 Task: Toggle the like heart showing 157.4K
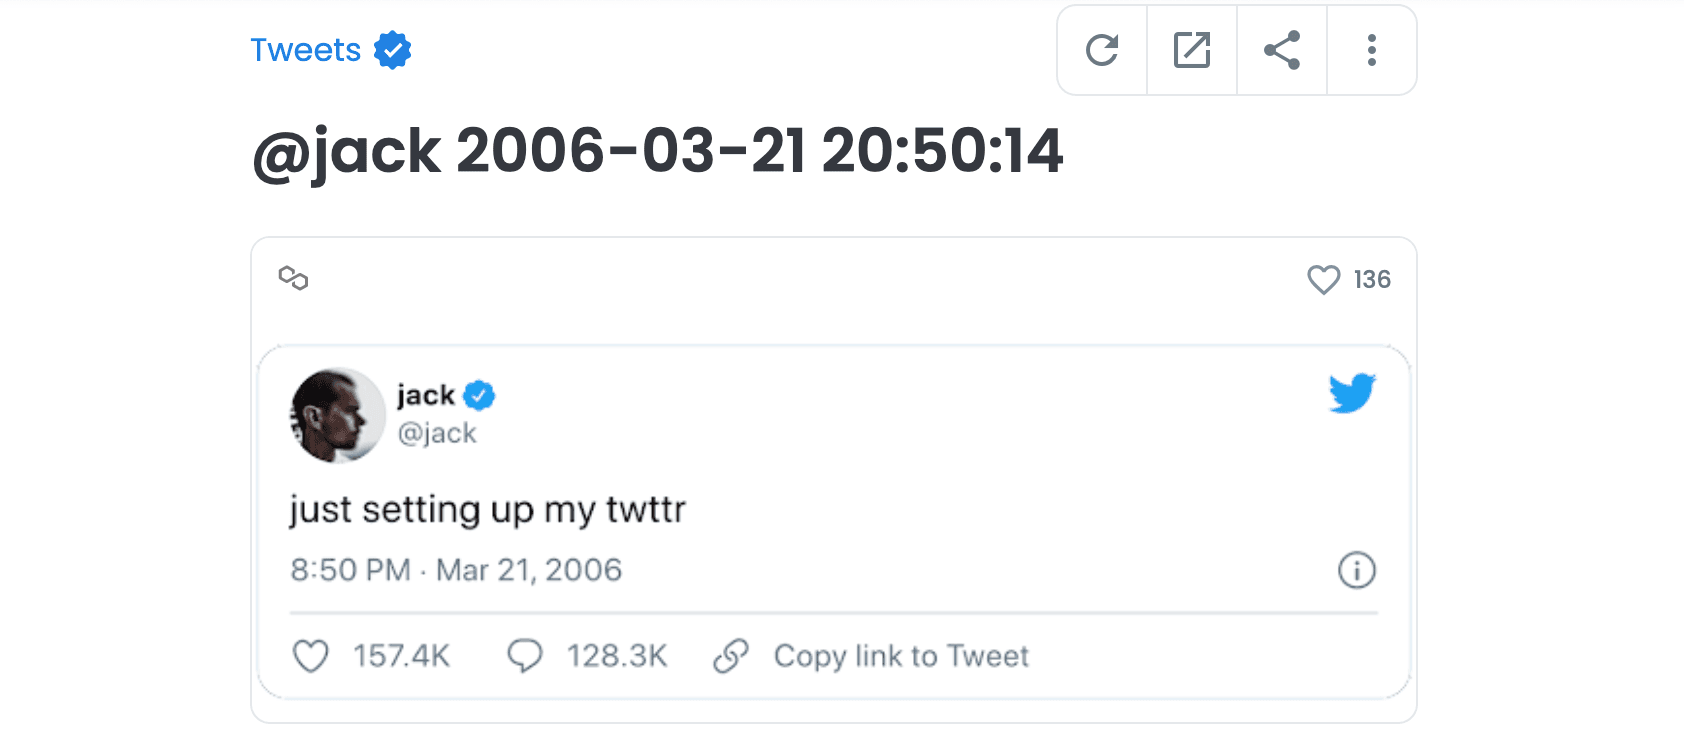[x=311, y=656]
